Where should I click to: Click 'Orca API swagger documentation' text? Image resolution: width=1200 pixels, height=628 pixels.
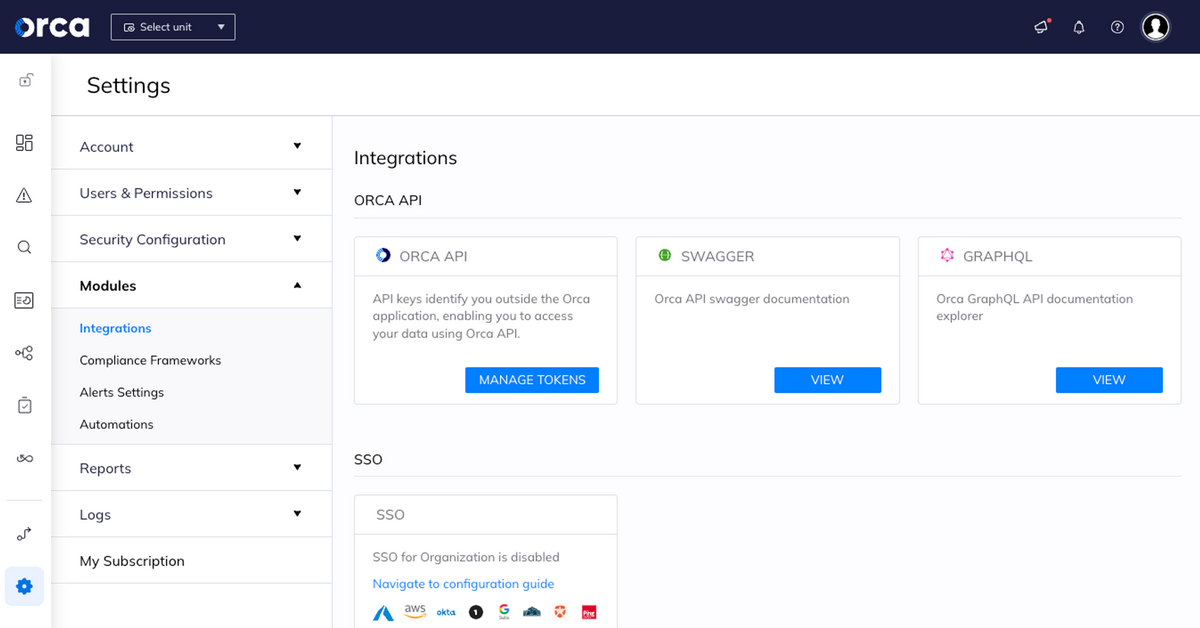click(x=752, y=299)
